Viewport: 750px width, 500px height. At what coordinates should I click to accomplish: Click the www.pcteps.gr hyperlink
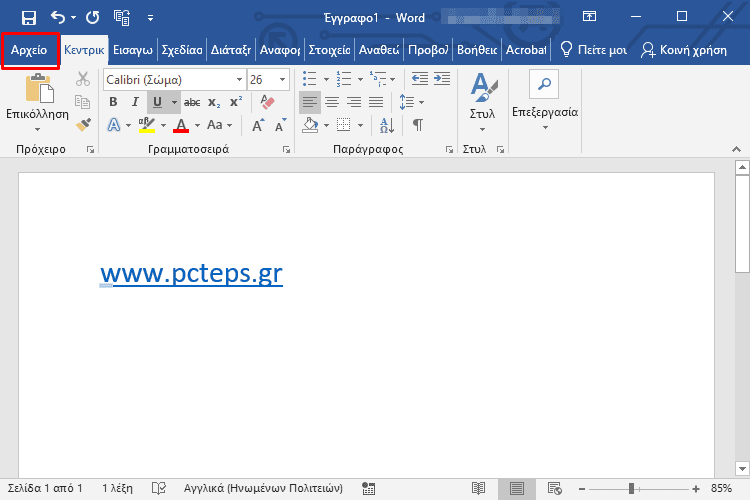(x=191, y=274)
